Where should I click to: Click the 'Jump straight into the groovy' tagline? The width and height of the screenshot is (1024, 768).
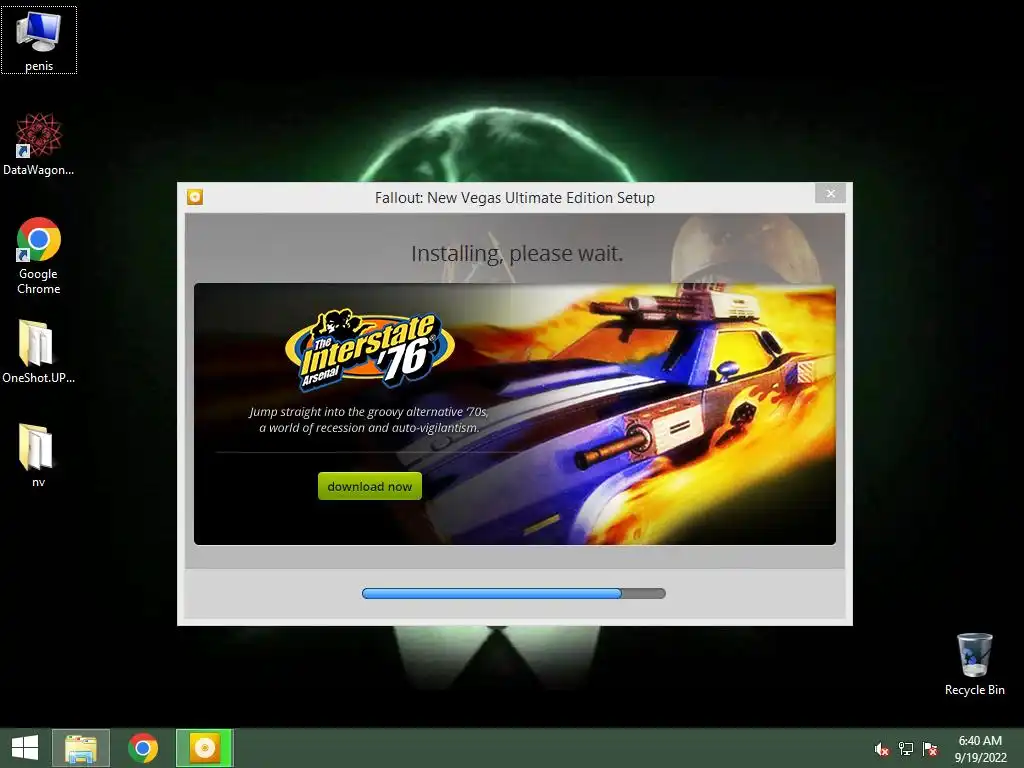click(369, 420)
